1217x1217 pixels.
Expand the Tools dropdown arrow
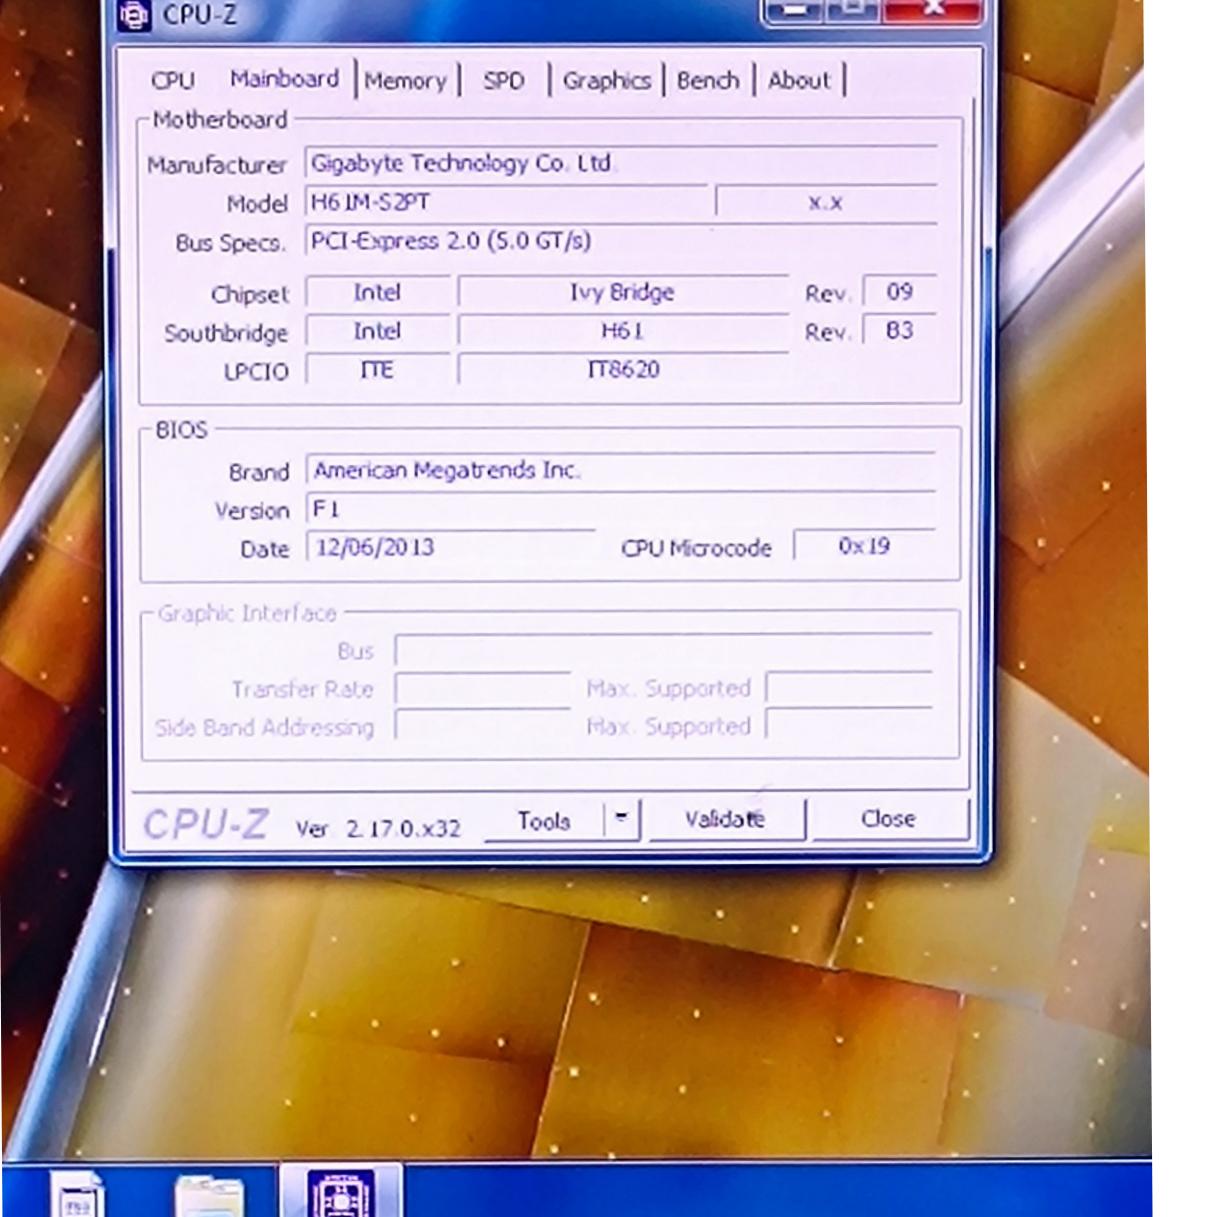point(621,819)
